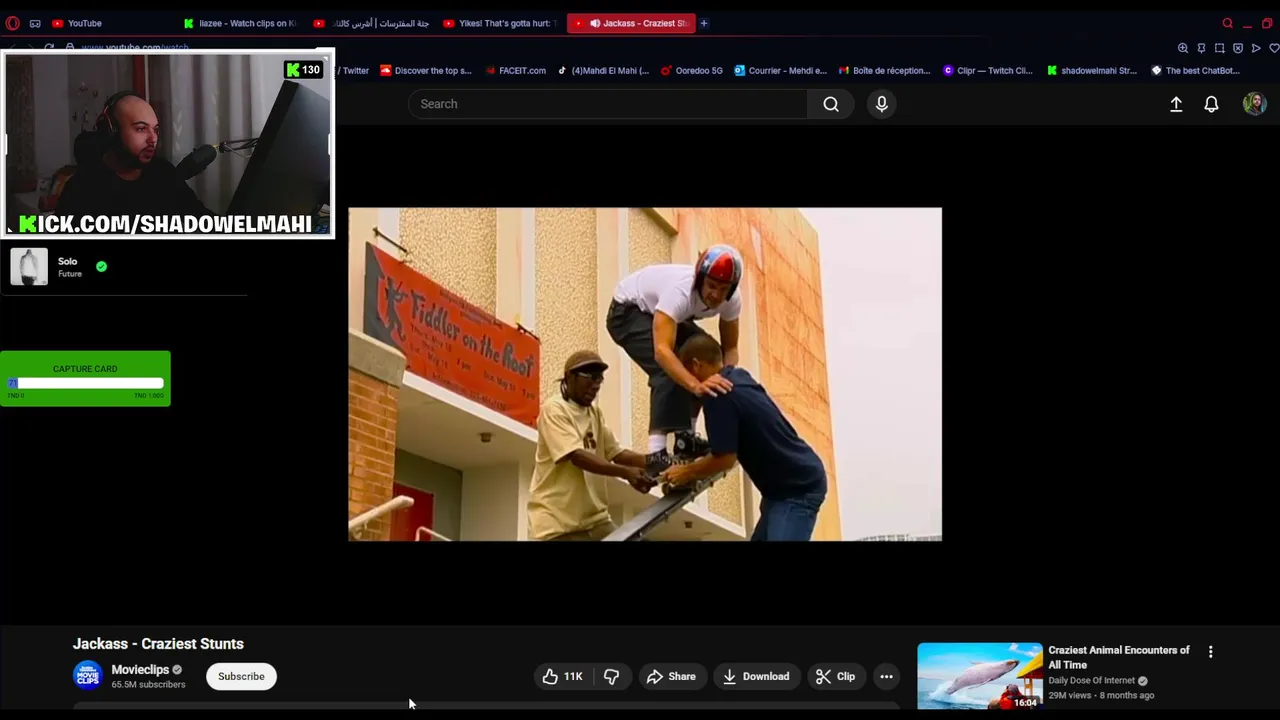Open the Opera workspaces icon beside the menu
The image size is (1280, 720).
tap(35, 23)
